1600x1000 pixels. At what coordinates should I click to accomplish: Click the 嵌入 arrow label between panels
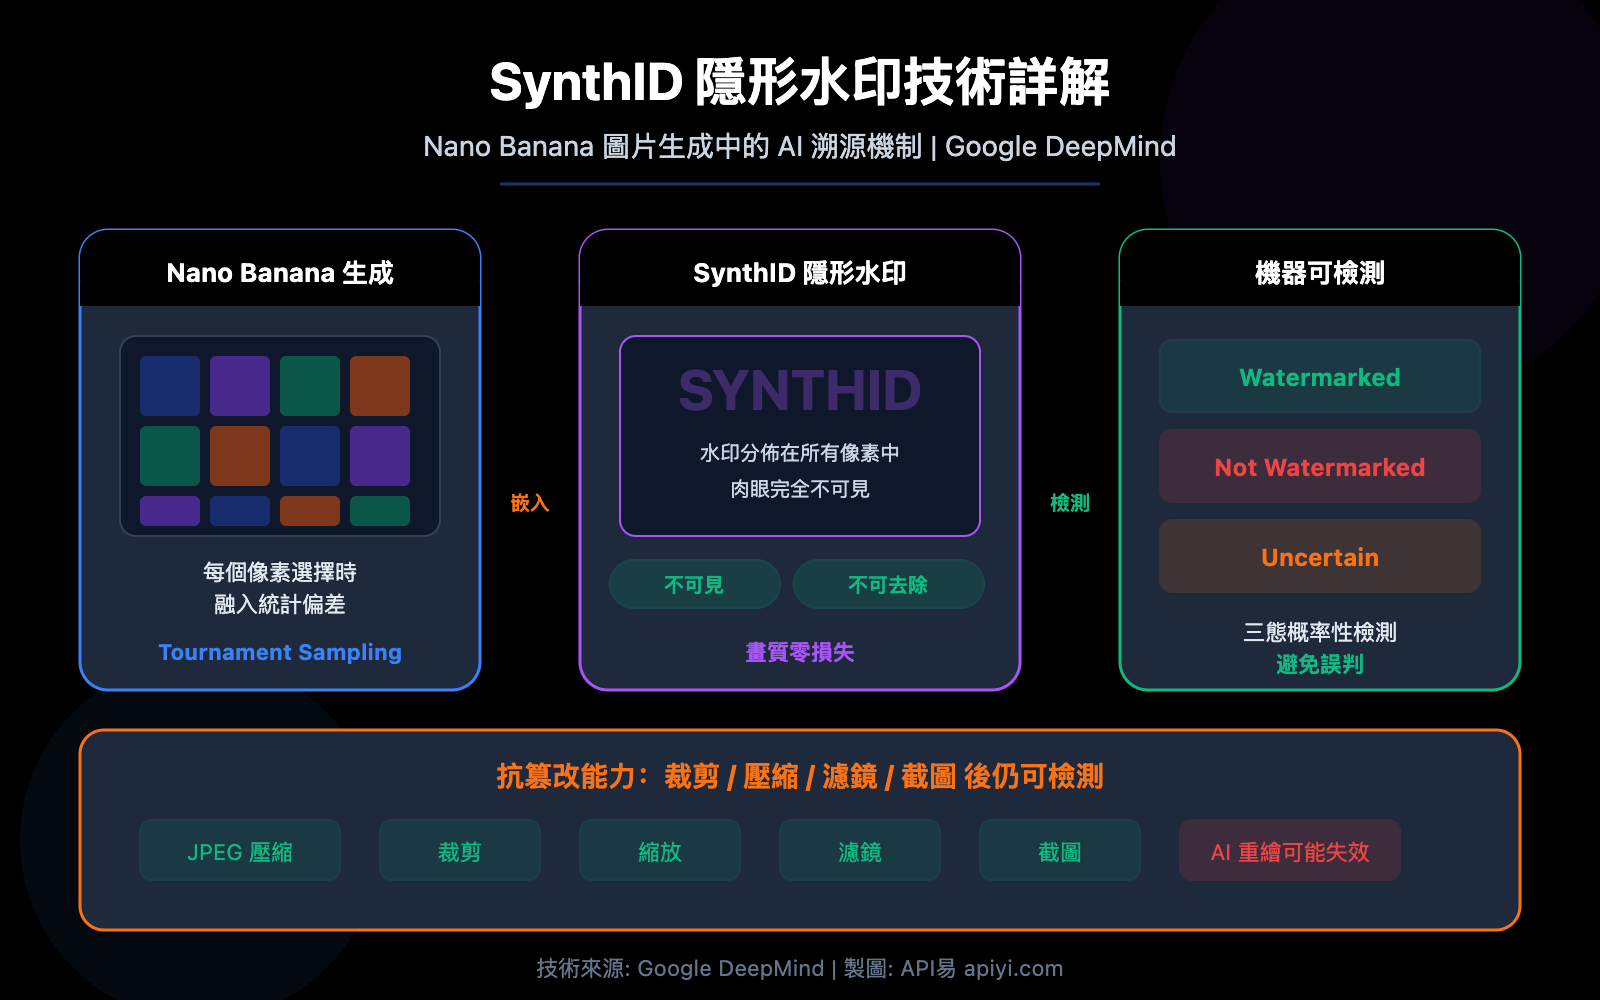coord(530,503)
